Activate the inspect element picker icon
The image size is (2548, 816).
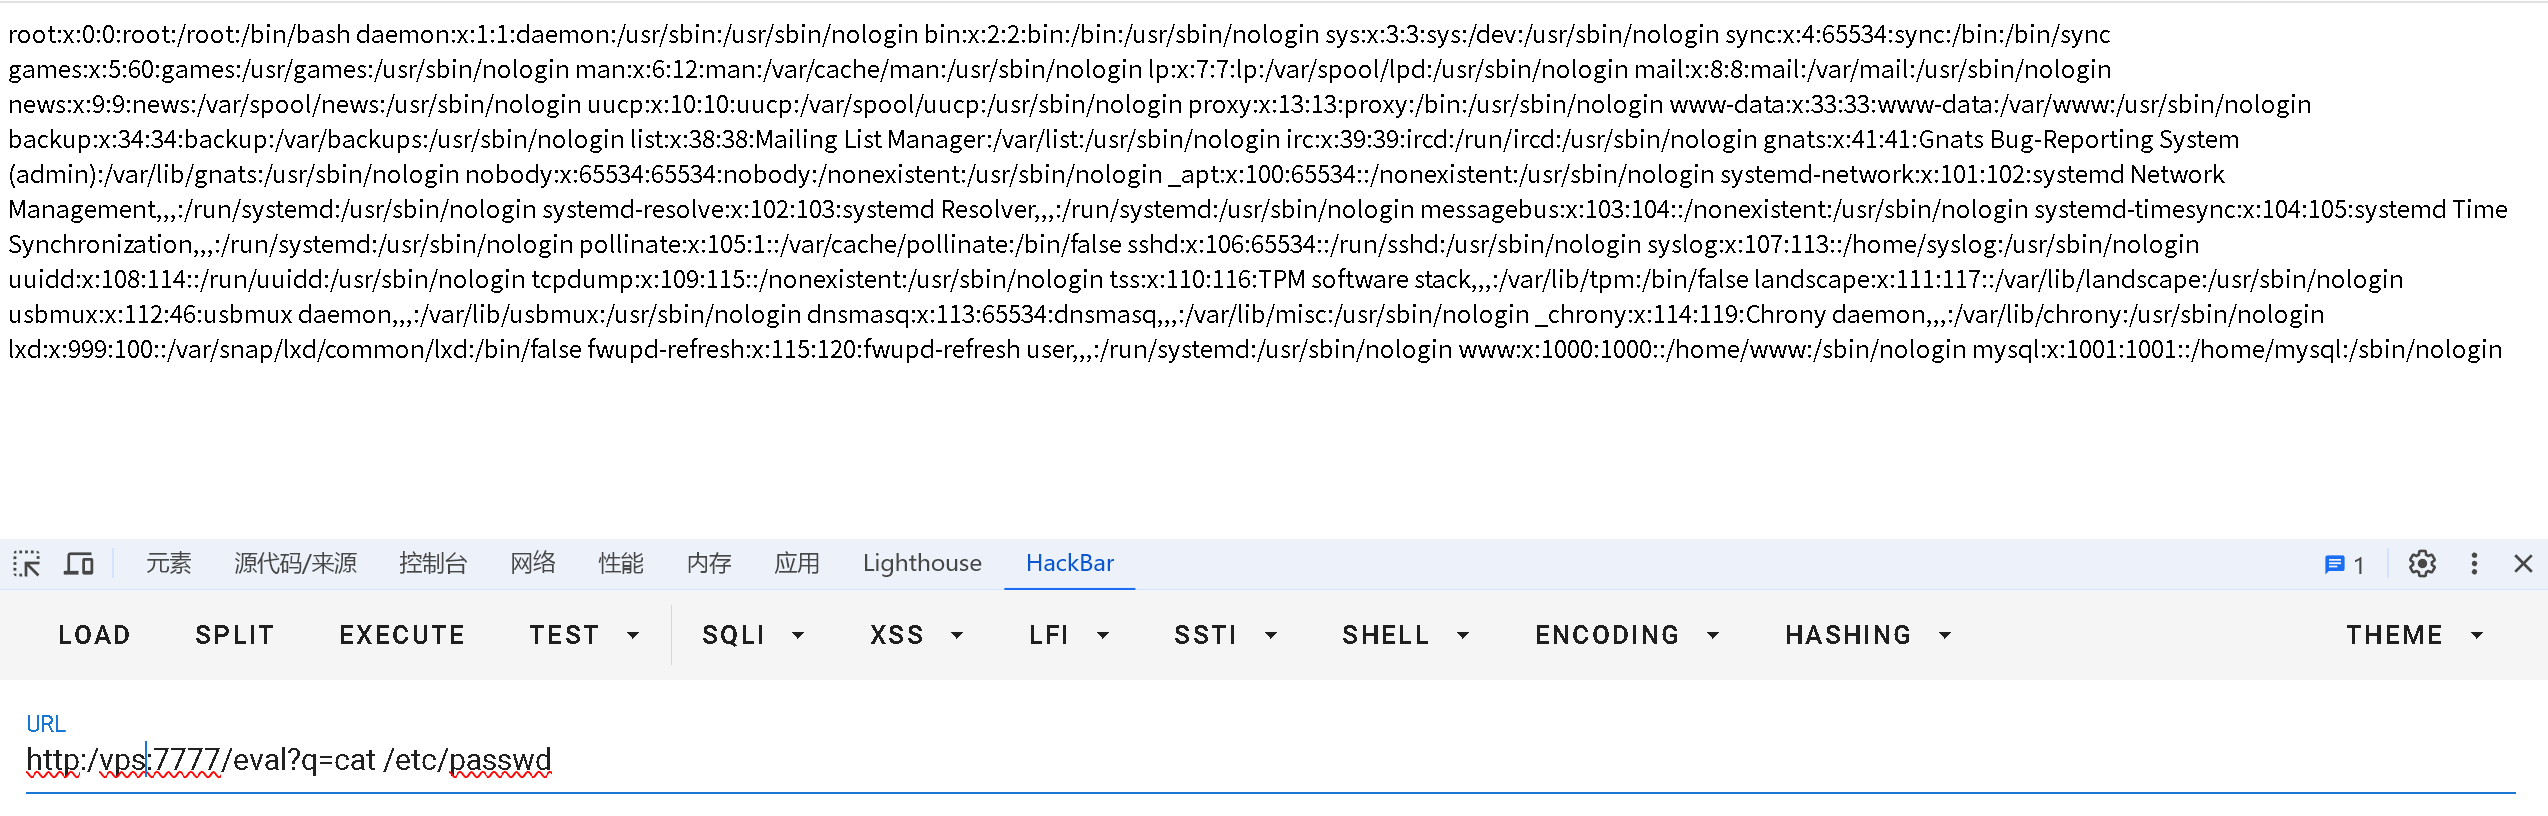pyautogui.click(x=27, y=564)
